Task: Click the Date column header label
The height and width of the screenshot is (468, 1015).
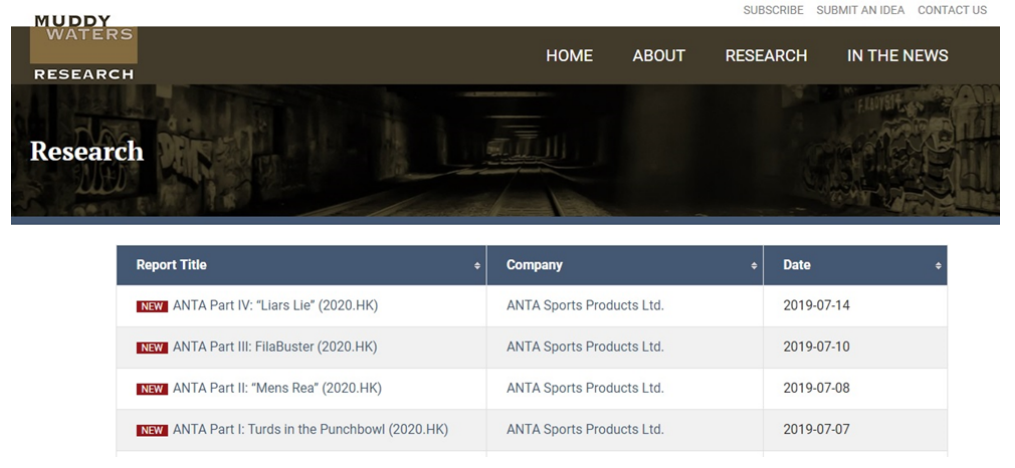Action: click(797, 265)
